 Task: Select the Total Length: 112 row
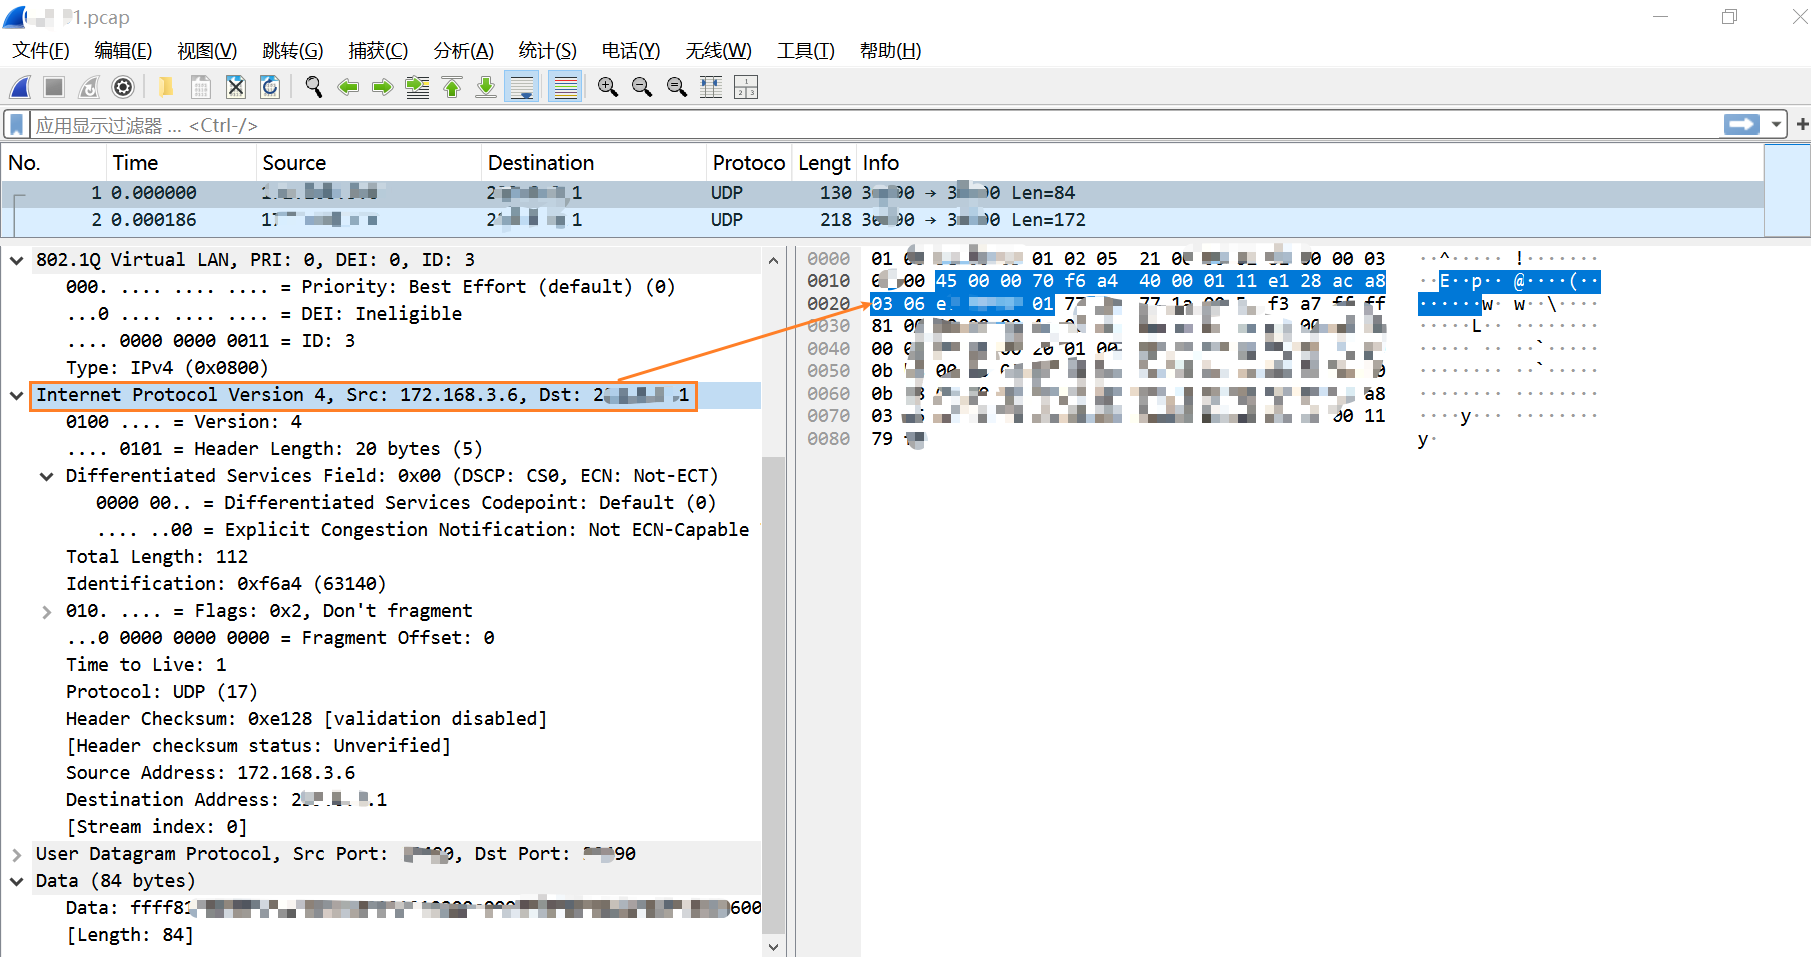tap(381, 557)
